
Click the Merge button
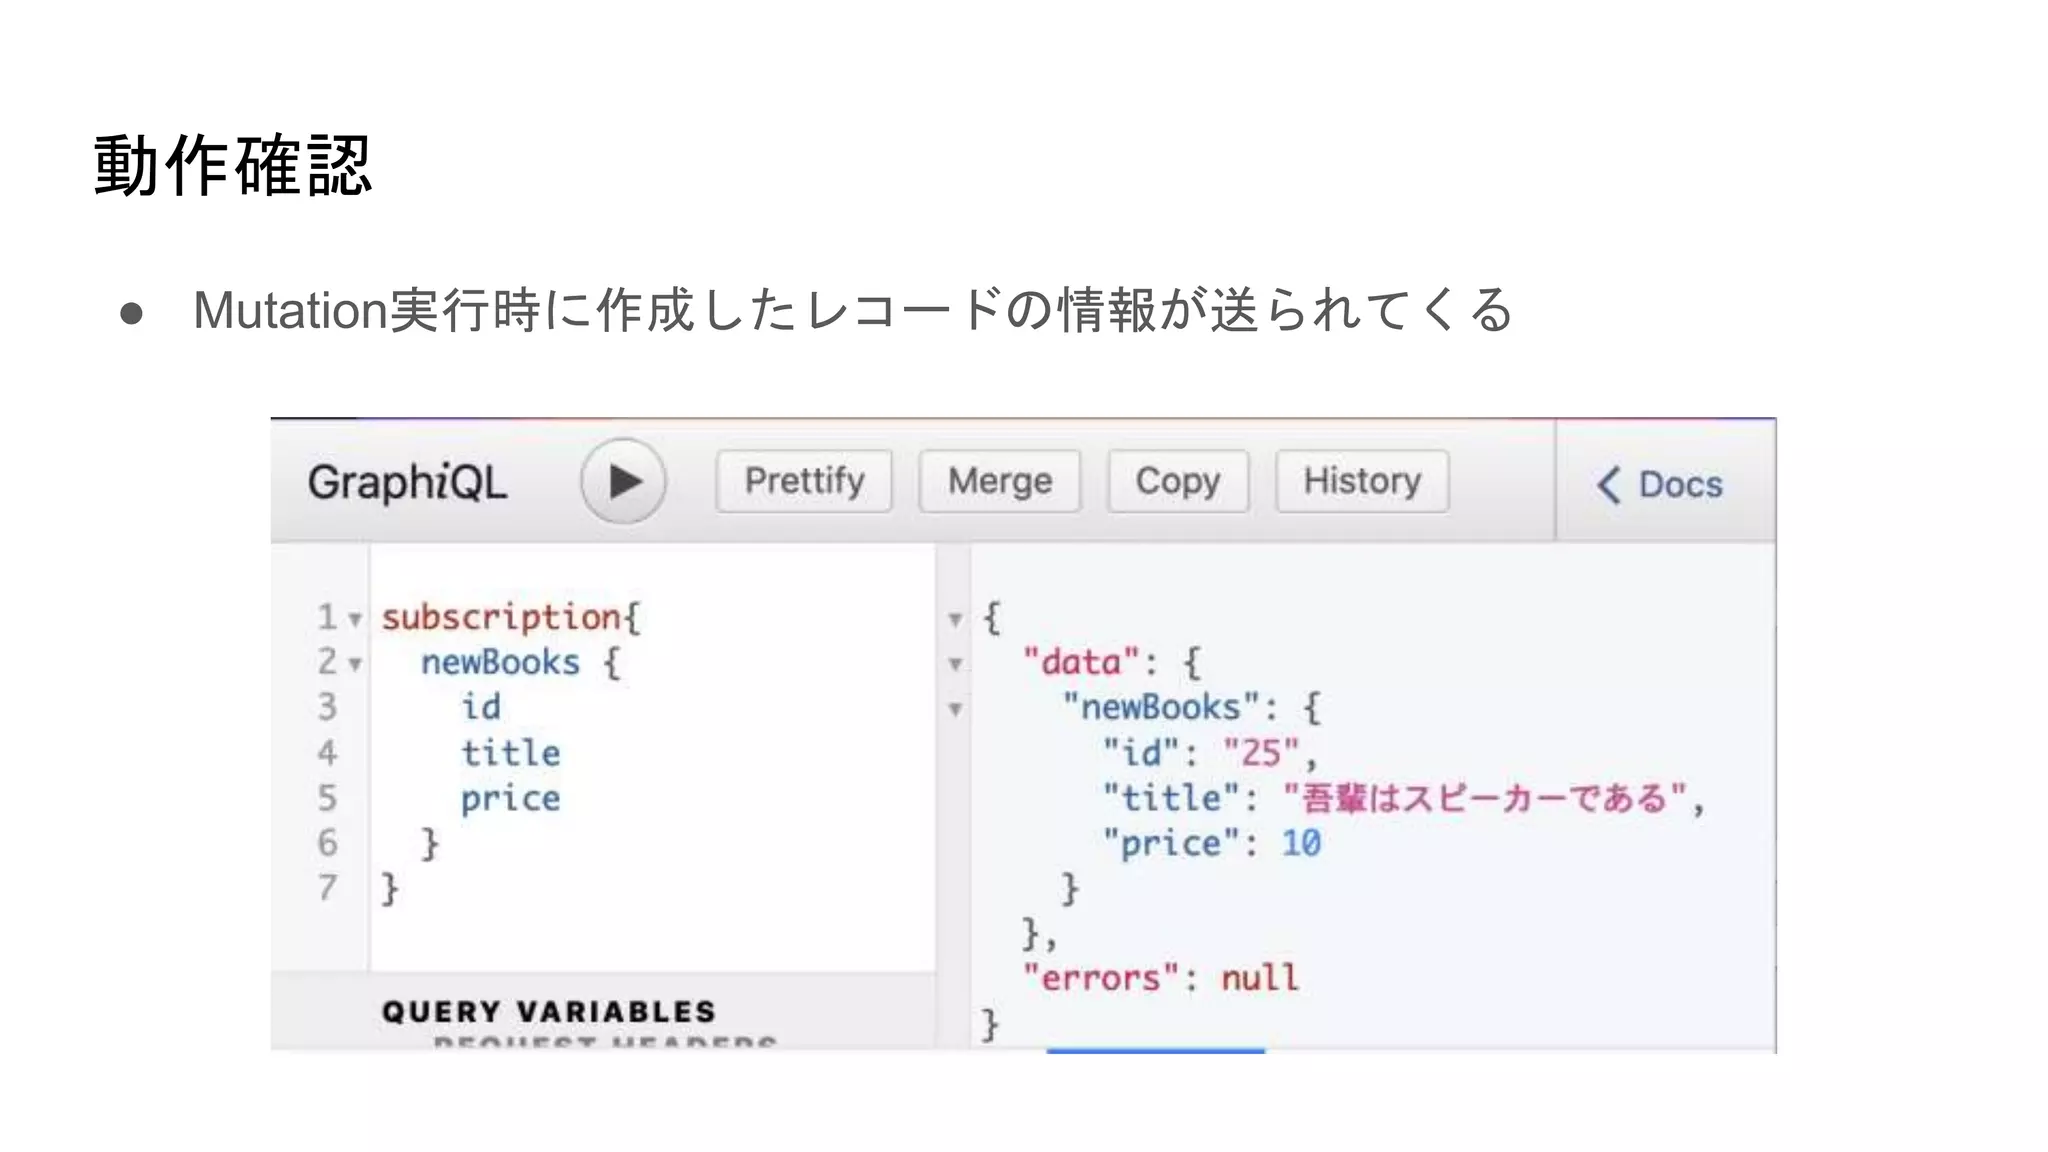[x=999, y=481]
